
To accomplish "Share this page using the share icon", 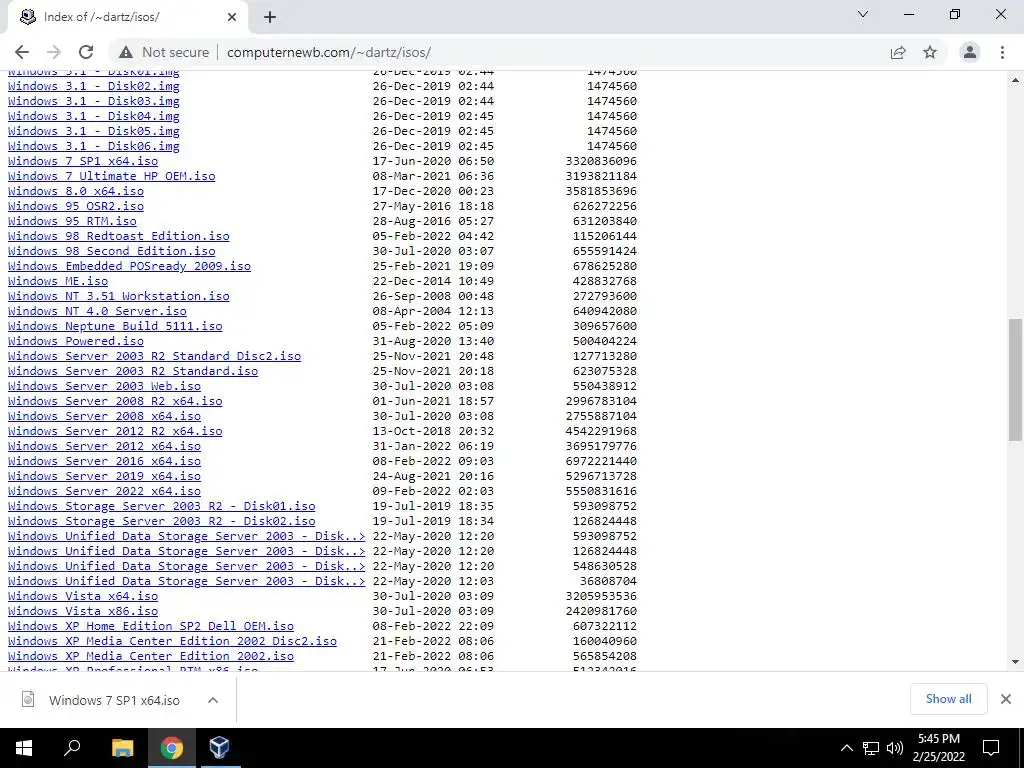I will click(898, 52).
